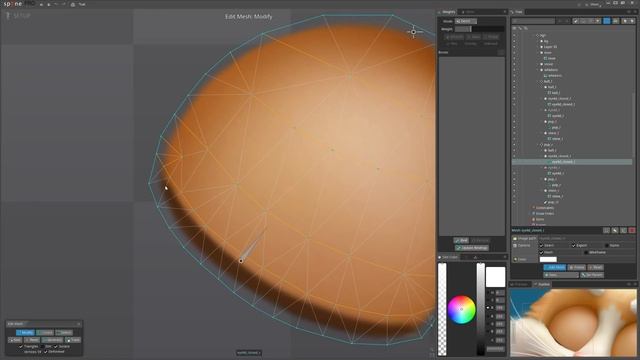Click Reset in the Edit Mesh dialog

(x=32, y=340)
